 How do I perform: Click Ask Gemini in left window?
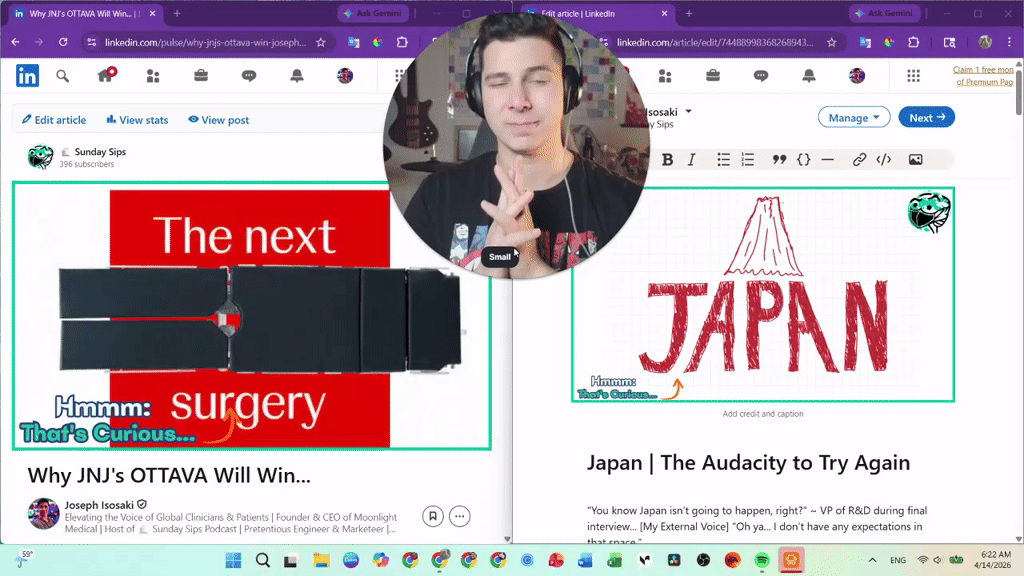click(374, 13)
